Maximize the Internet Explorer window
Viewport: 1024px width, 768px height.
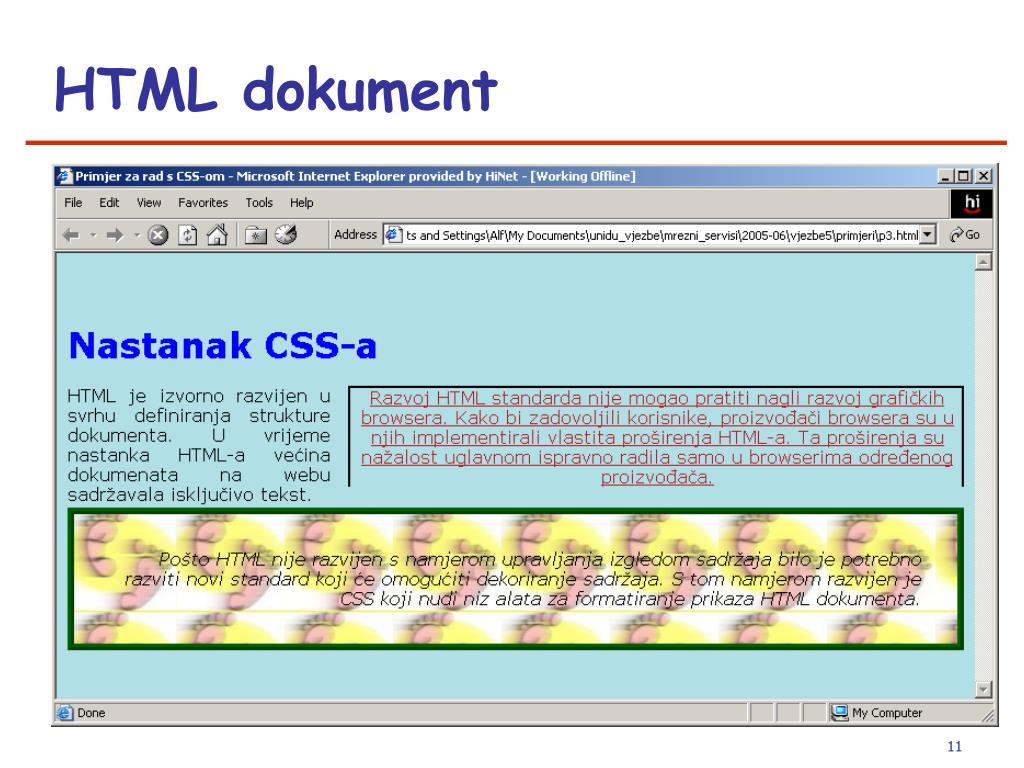point(963,176)
